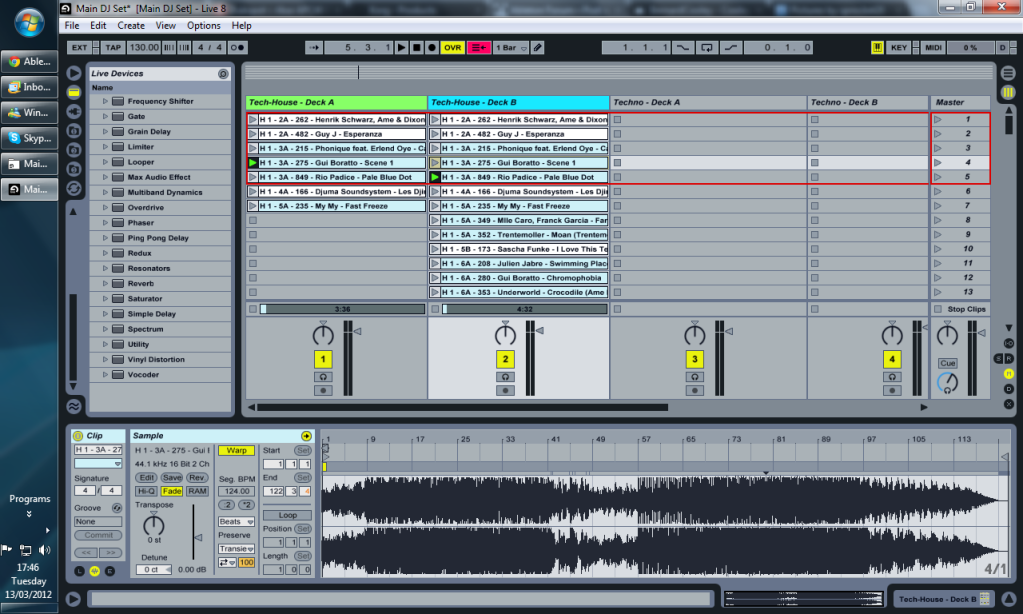
Task: Toggle the arrangement Loop switch
Action: point(707,48)
